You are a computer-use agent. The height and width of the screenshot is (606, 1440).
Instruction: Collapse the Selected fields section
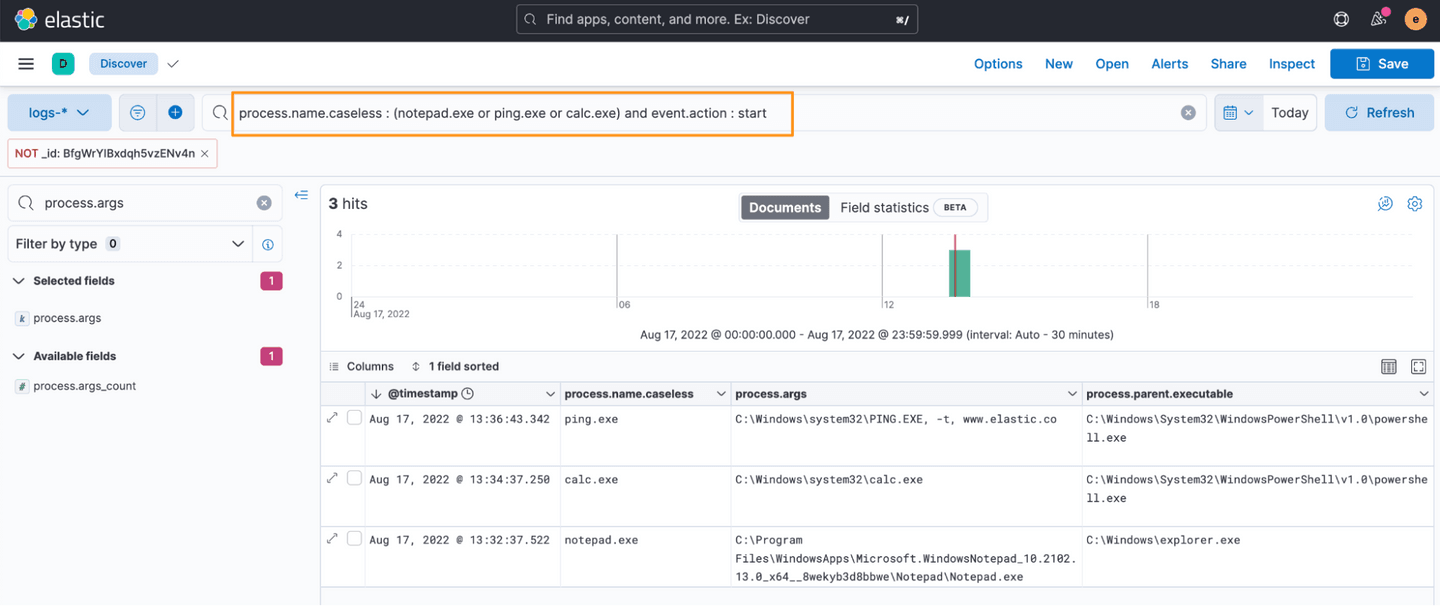(x=19, y=281)
